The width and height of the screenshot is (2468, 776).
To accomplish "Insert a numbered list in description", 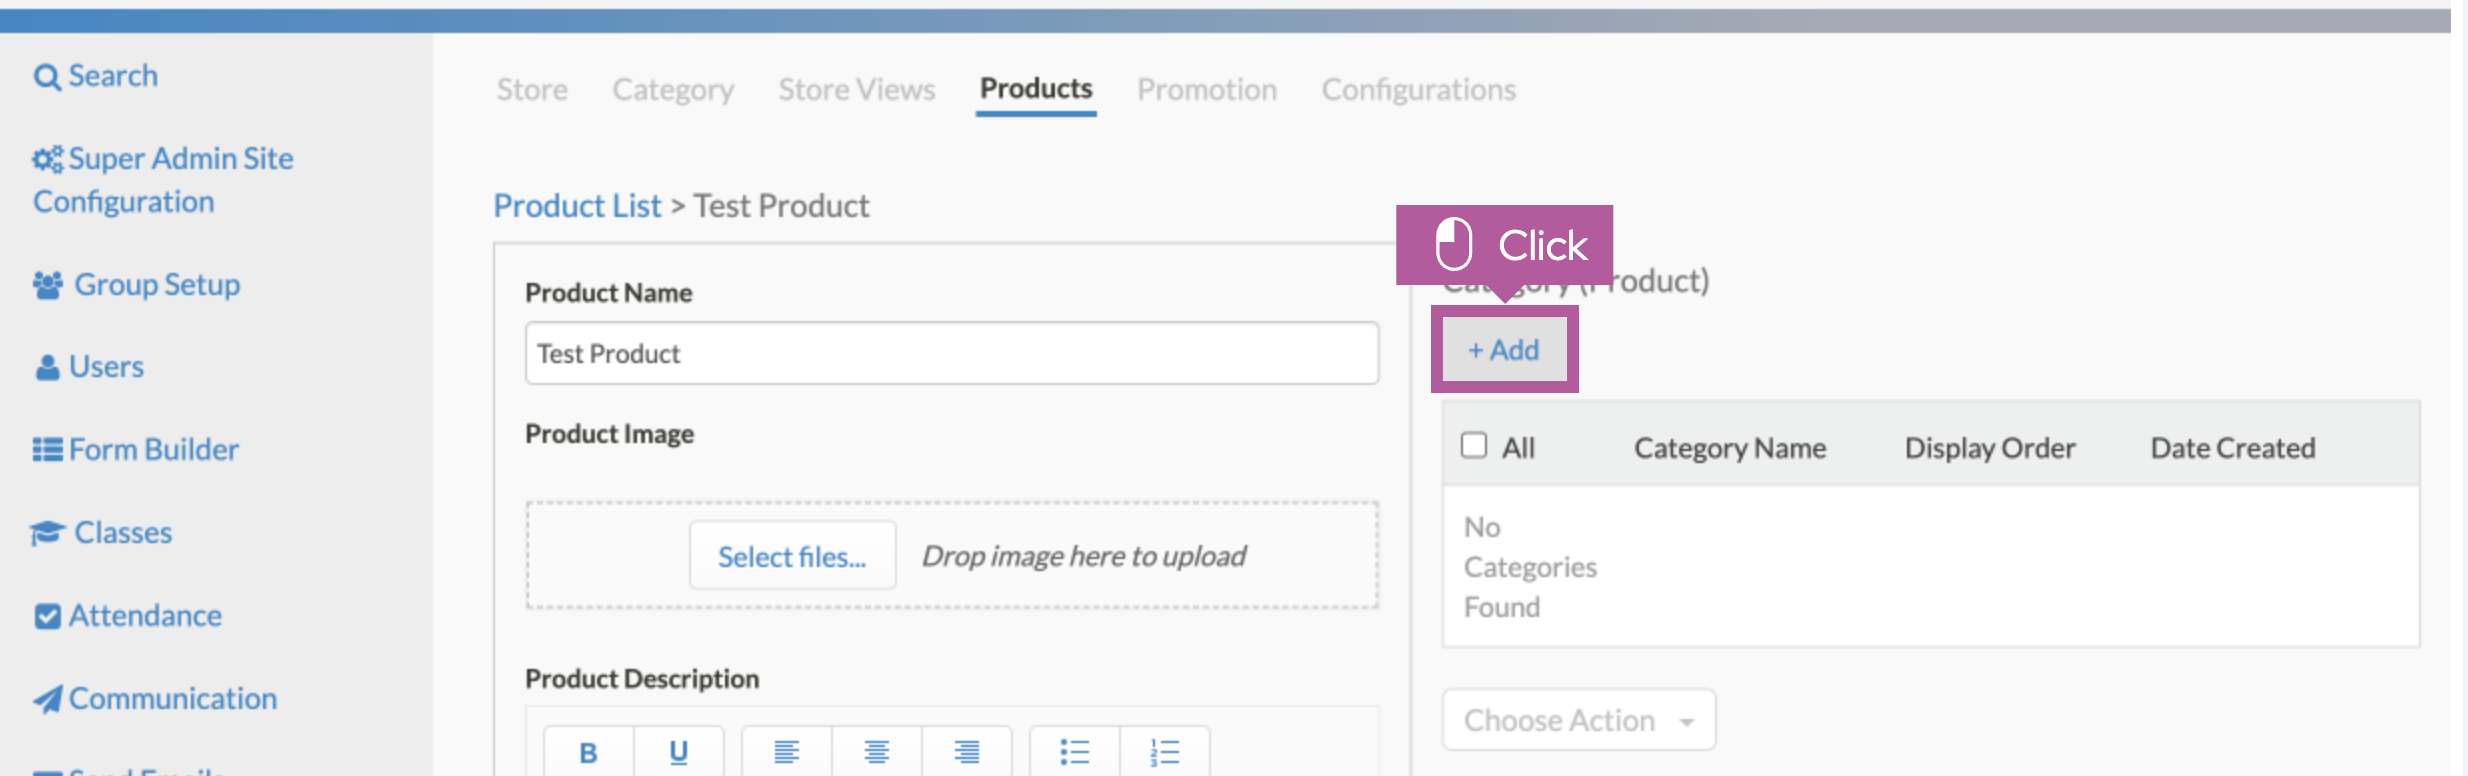I will tap(1165, 752).
